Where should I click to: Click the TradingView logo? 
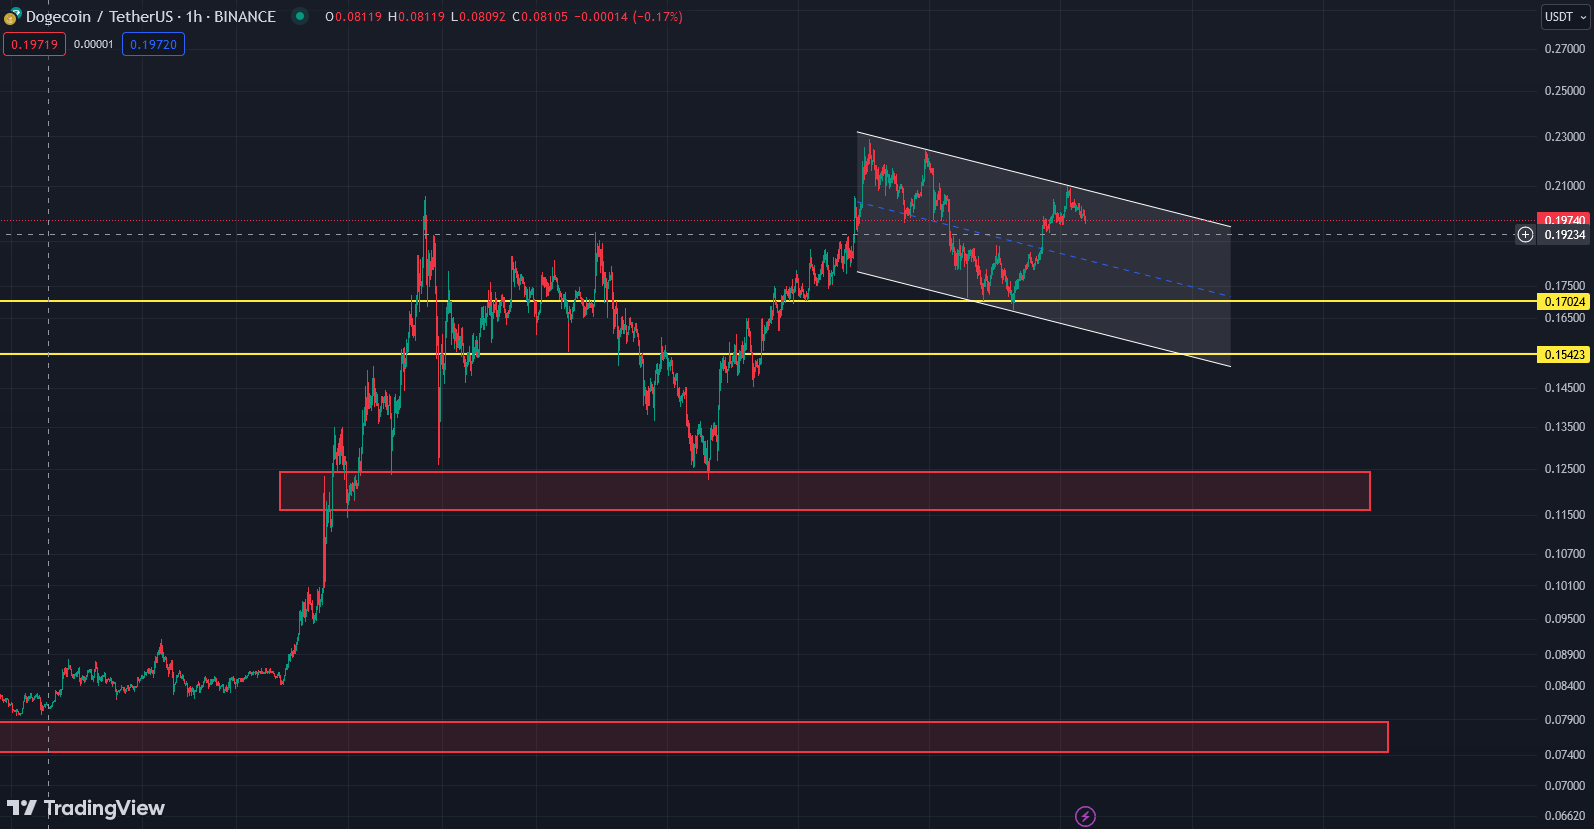pyautogui.click(x=86, y=808)
